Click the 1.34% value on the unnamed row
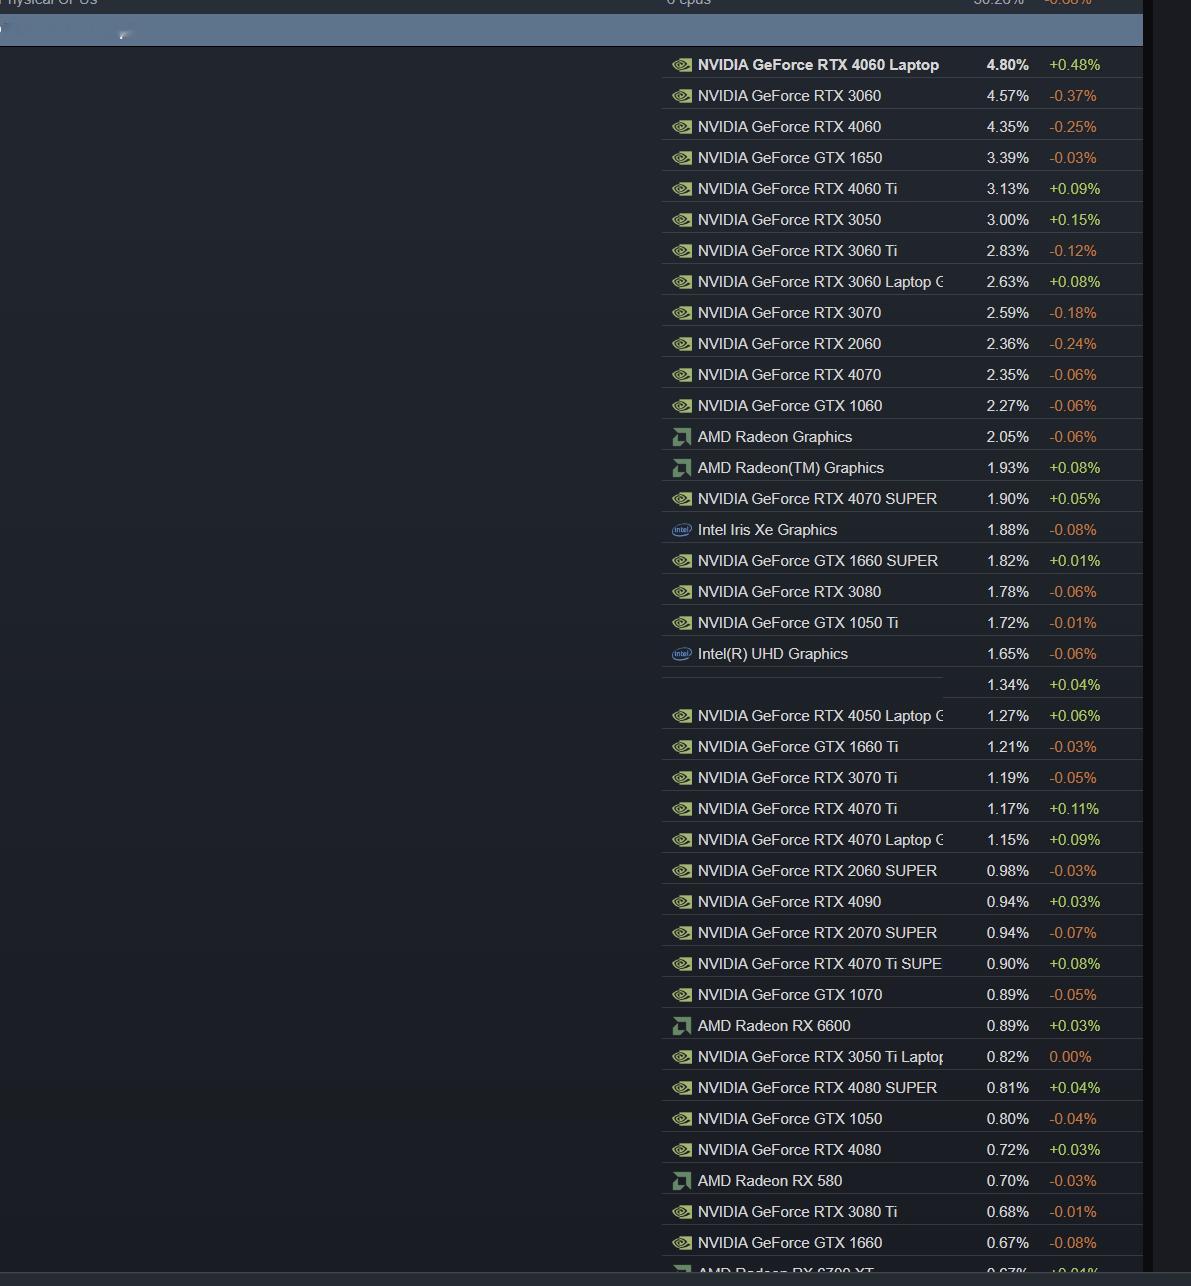This screenshot has height=1286, width=1191. click(1007, 685)
